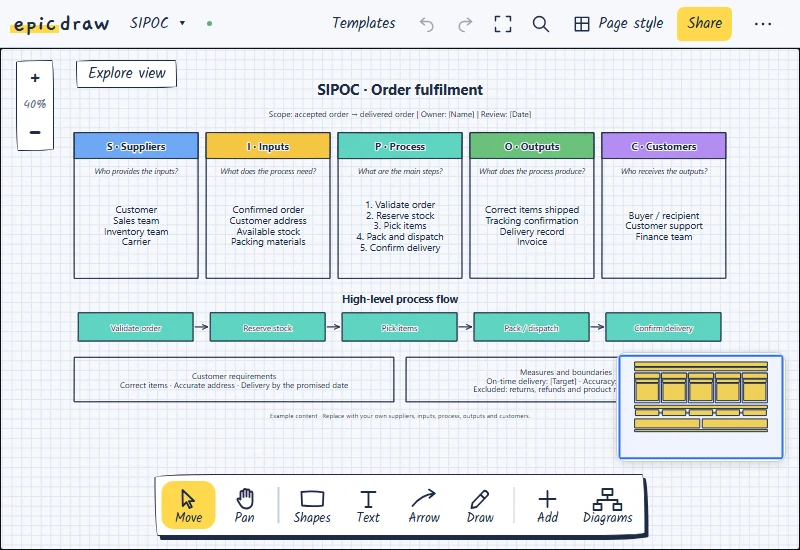Select the Validate order flow box
Image resolution: width=800 pixels, height=550 pixels.
pos(136,328)
